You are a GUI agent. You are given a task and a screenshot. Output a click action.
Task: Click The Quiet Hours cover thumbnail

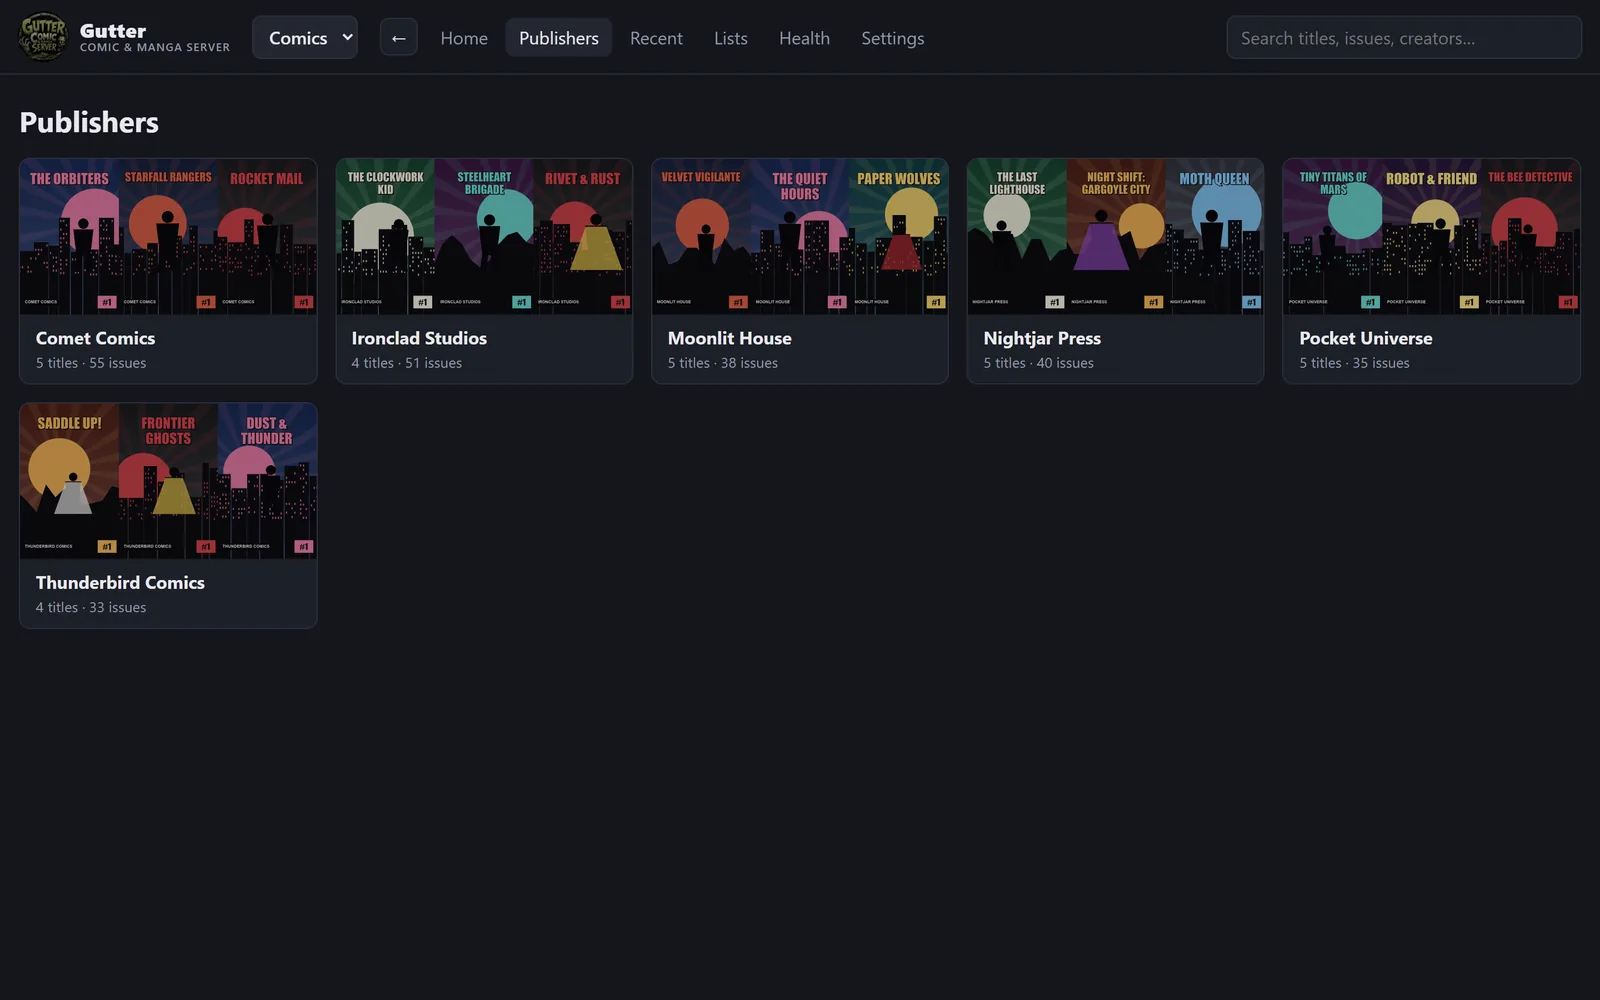pyautogui.click(x=800, y=237)
